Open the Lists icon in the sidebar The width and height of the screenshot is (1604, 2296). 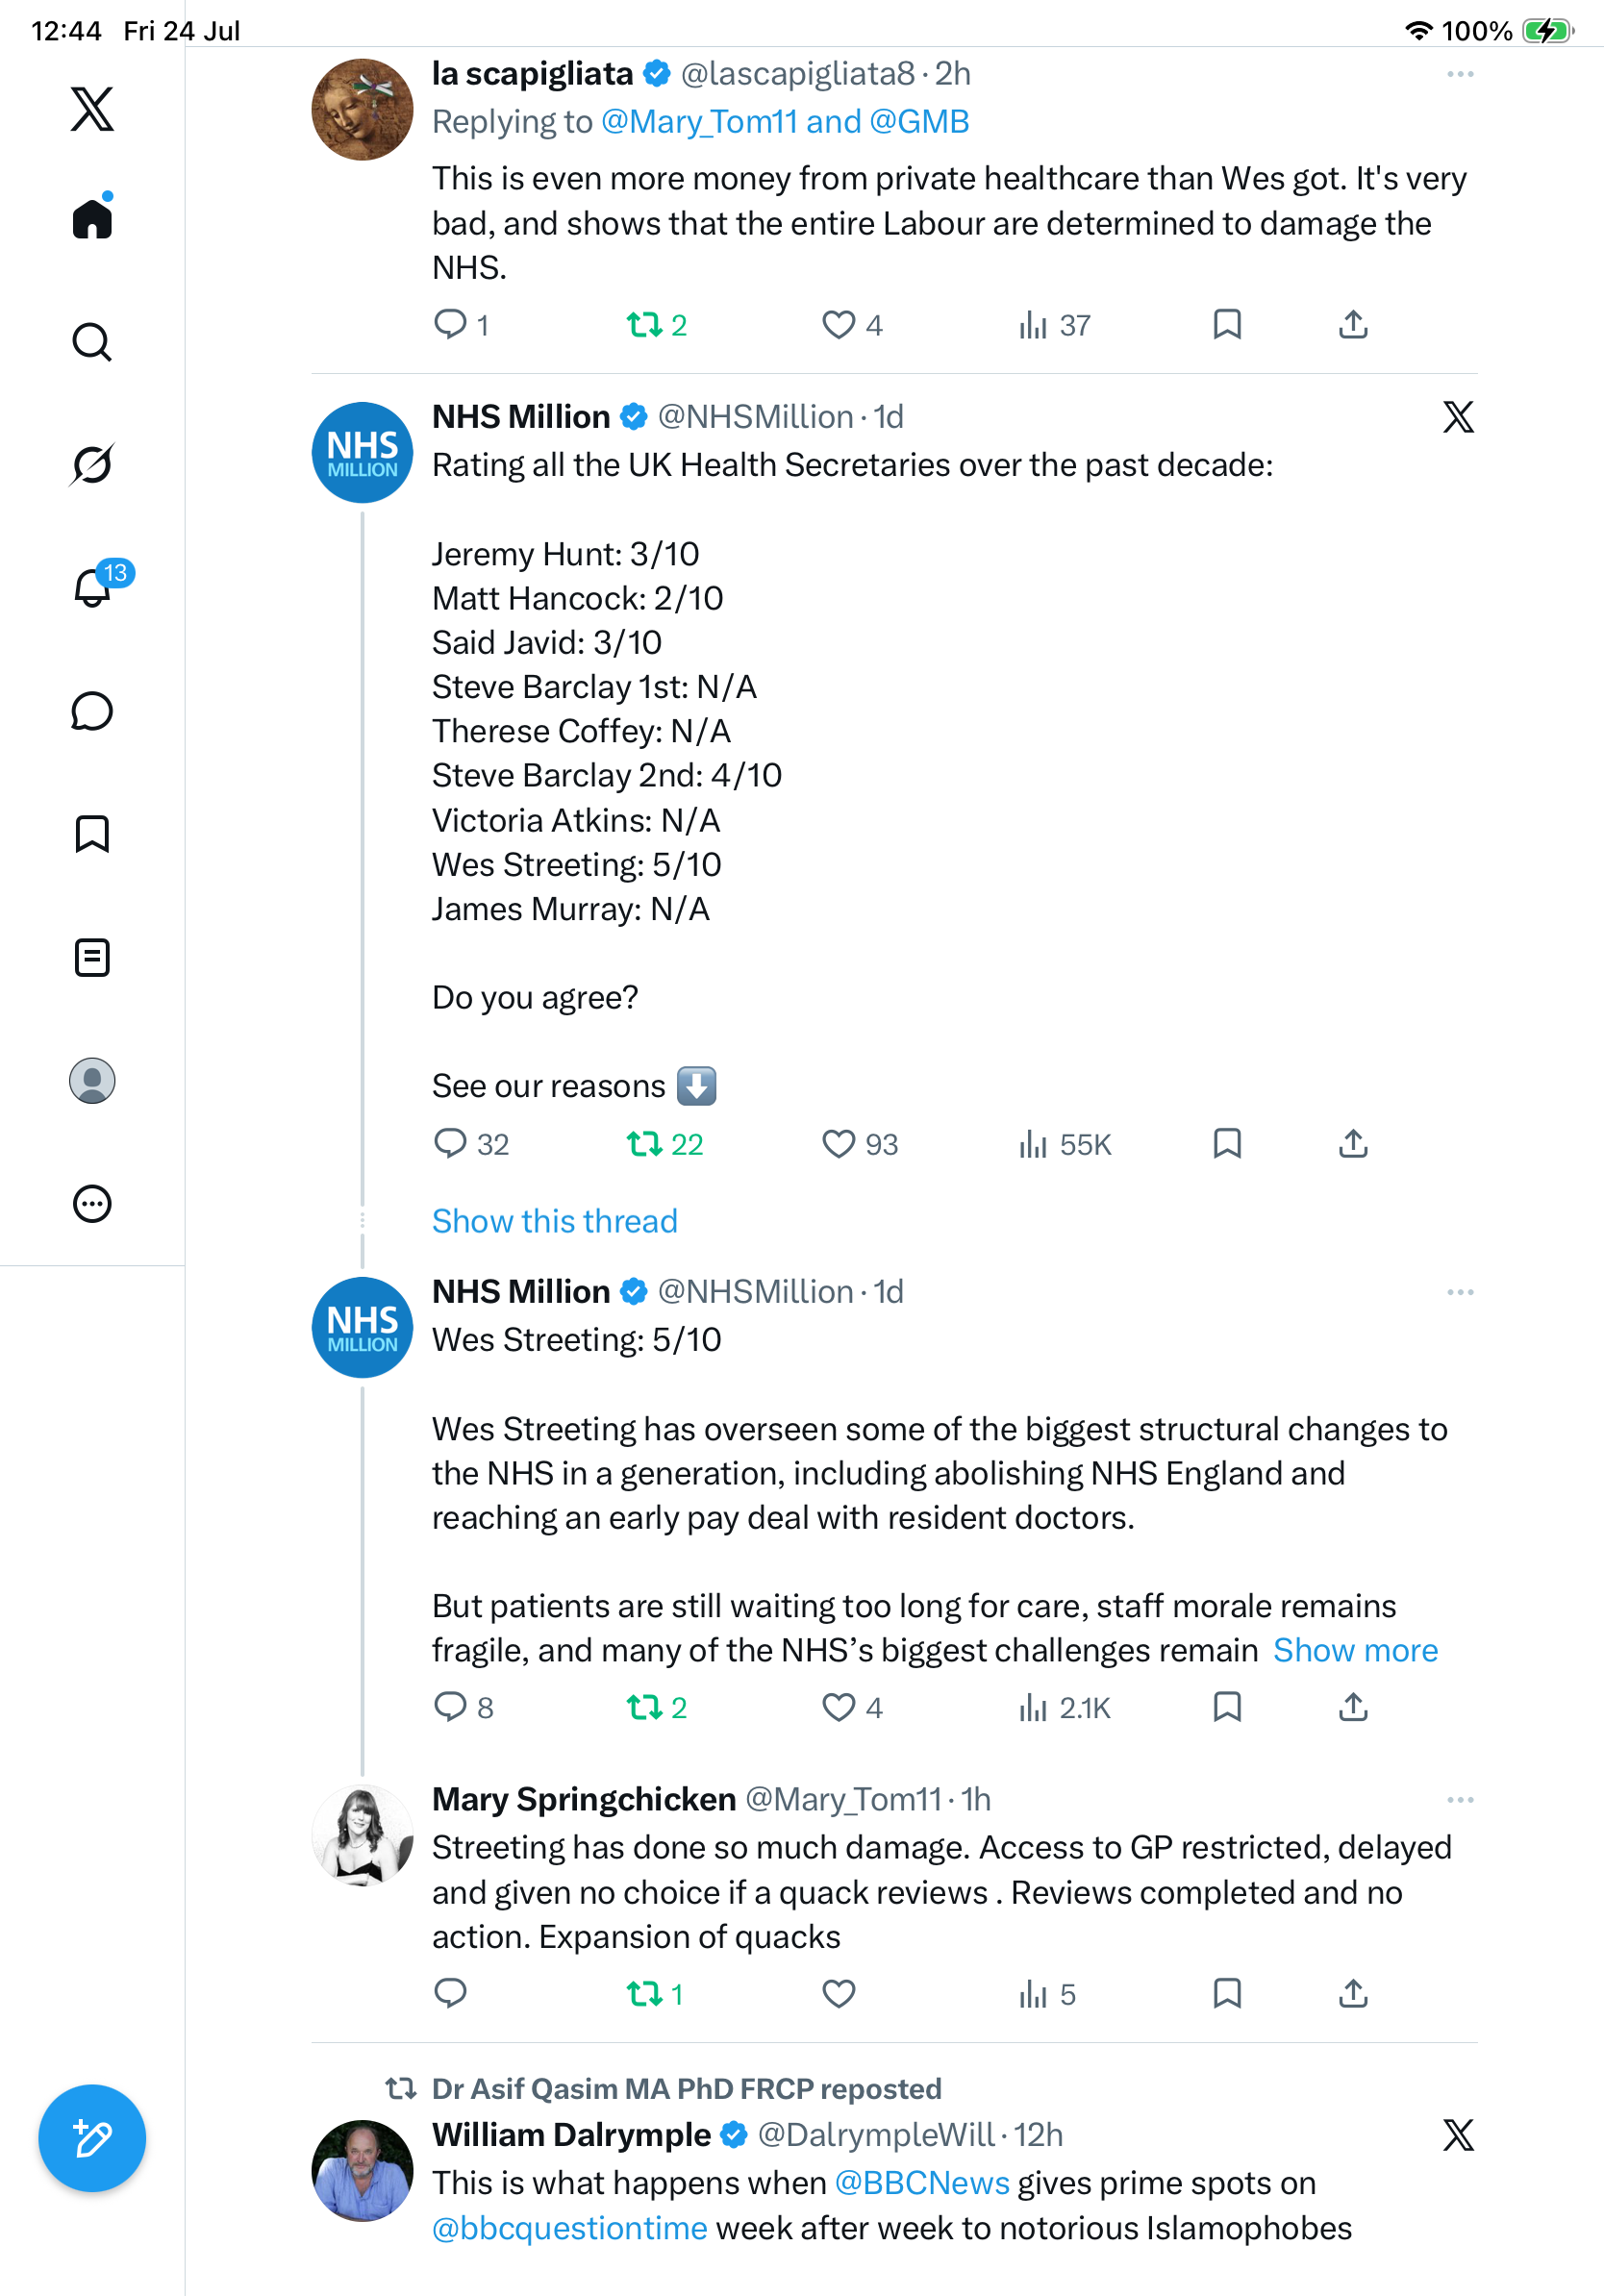(92, 957)
